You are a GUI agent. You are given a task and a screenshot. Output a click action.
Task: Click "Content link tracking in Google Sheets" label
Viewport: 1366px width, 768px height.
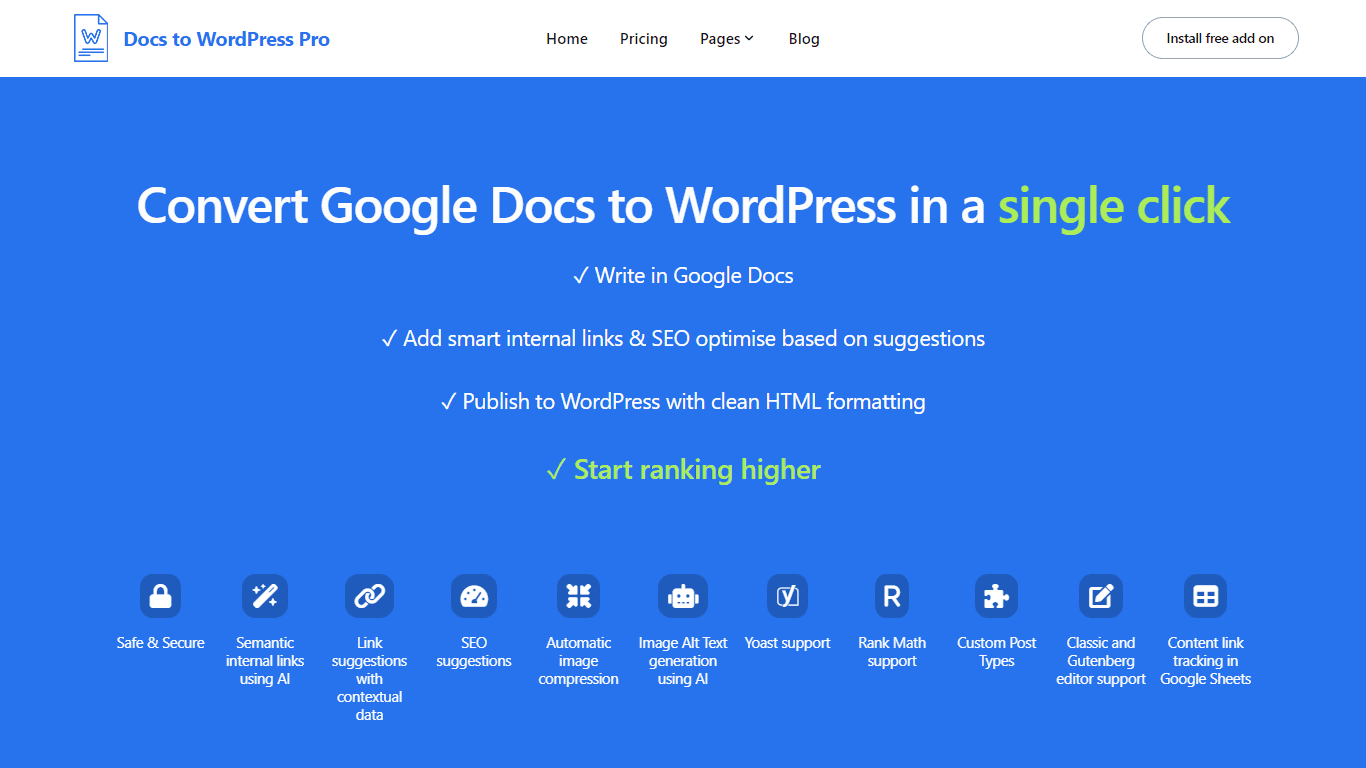coord(1206,661)
